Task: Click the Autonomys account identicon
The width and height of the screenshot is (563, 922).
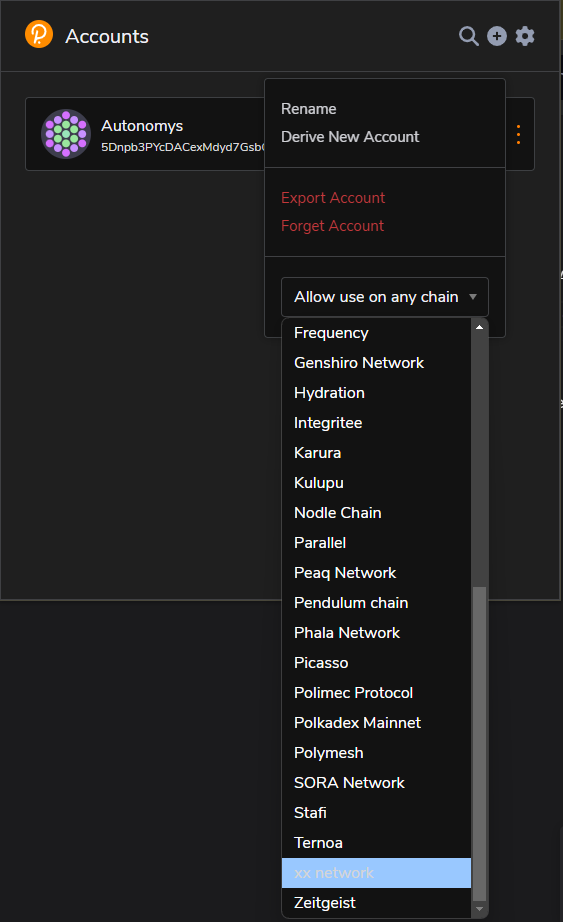Action: pyautogui.click(x=66, y=134)
